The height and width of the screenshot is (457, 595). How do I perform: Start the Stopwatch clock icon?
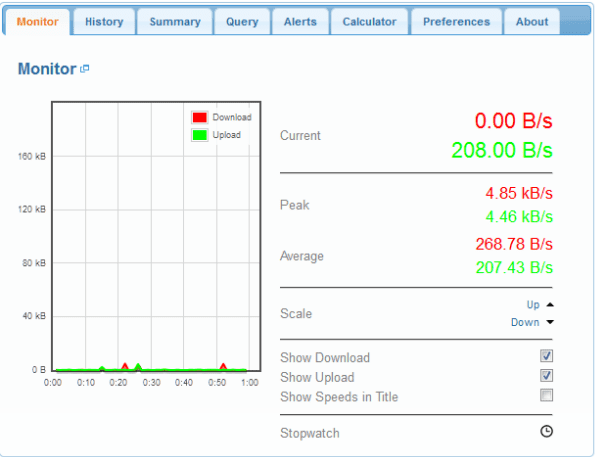[546, 432]
